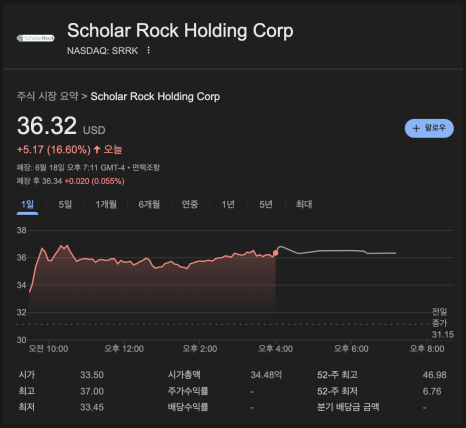Image resolution: width=466 pixels, height=428 pixels.
Task: Click the 배당수익률 label
Action: coord(188,407)
